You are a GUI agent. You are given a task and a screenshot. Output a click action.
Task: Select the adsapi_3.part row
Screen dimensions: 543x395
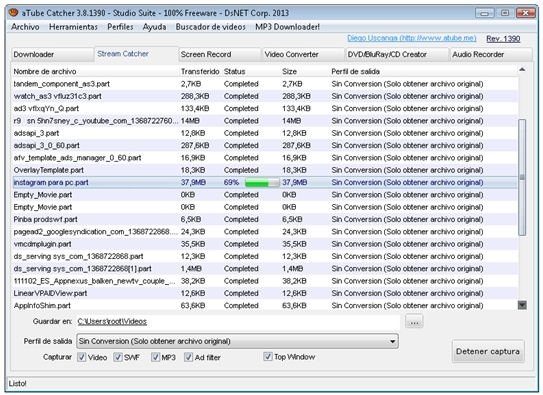click(265, 133)
